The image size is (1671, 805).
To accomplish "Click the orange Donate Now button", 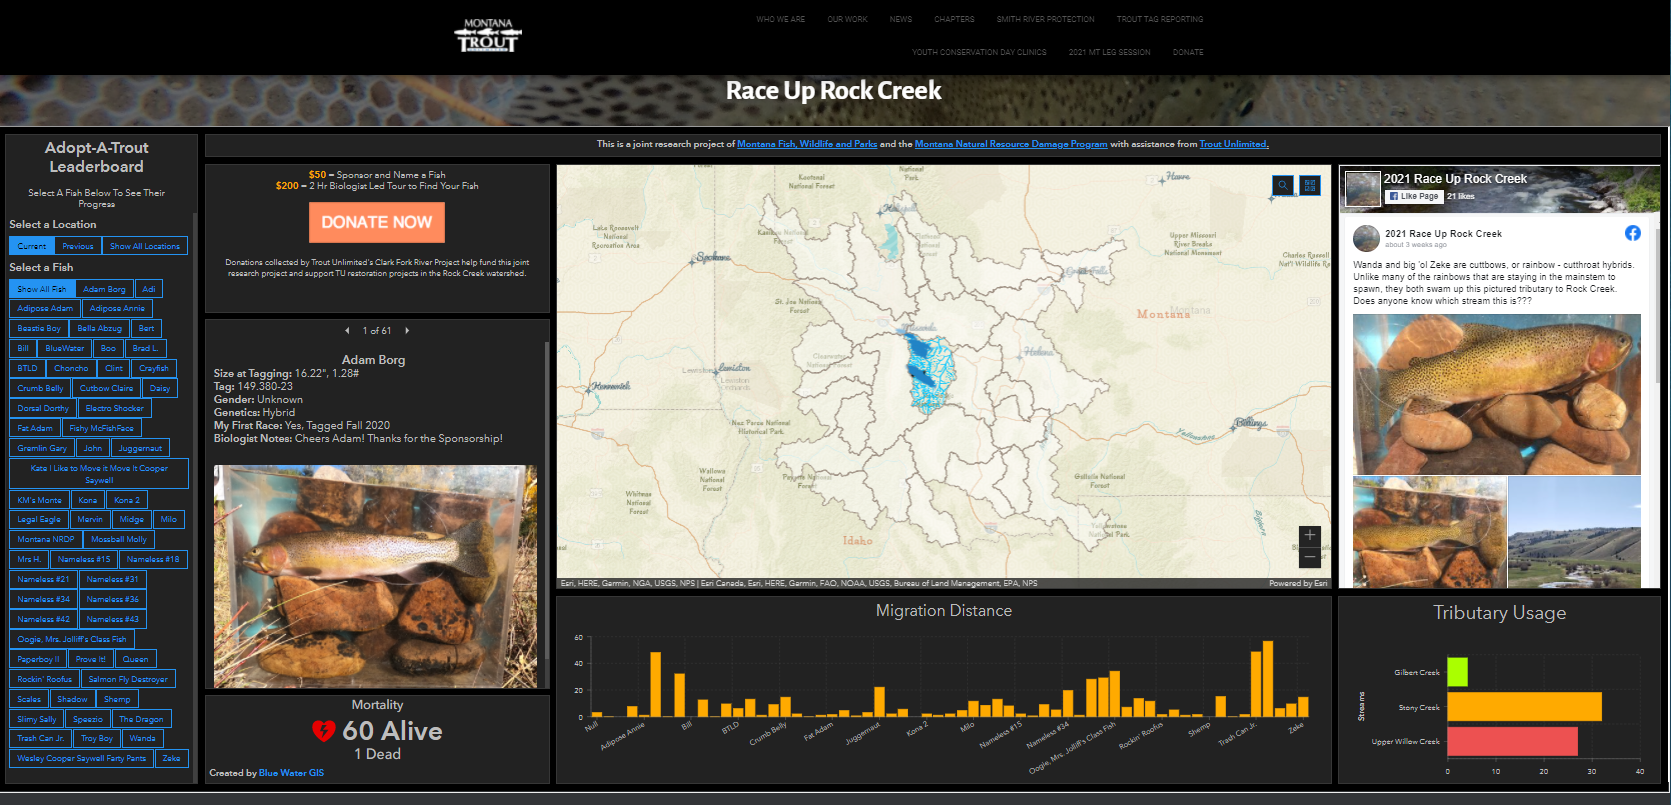I will click(377, 222).
